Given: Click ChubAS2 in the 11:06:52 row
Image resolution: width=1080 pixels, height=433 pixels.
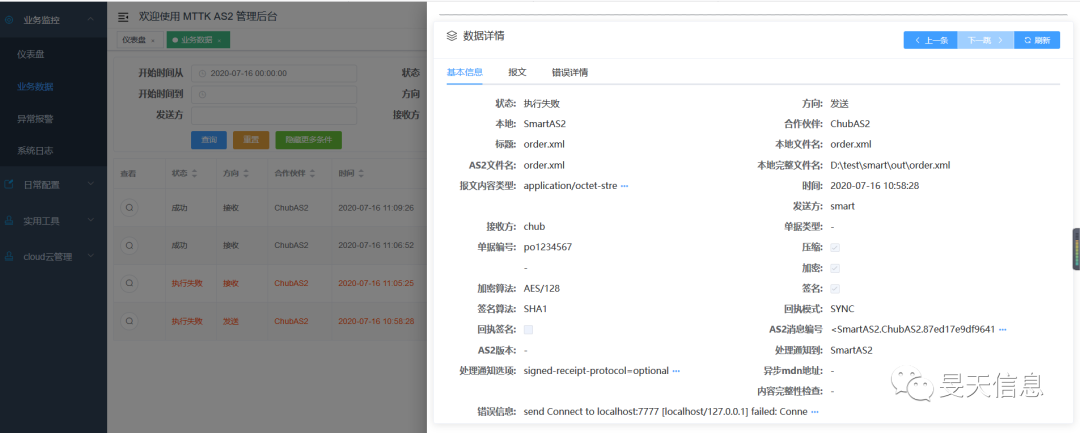Looking at the screenshot, I should pos(291,245).
